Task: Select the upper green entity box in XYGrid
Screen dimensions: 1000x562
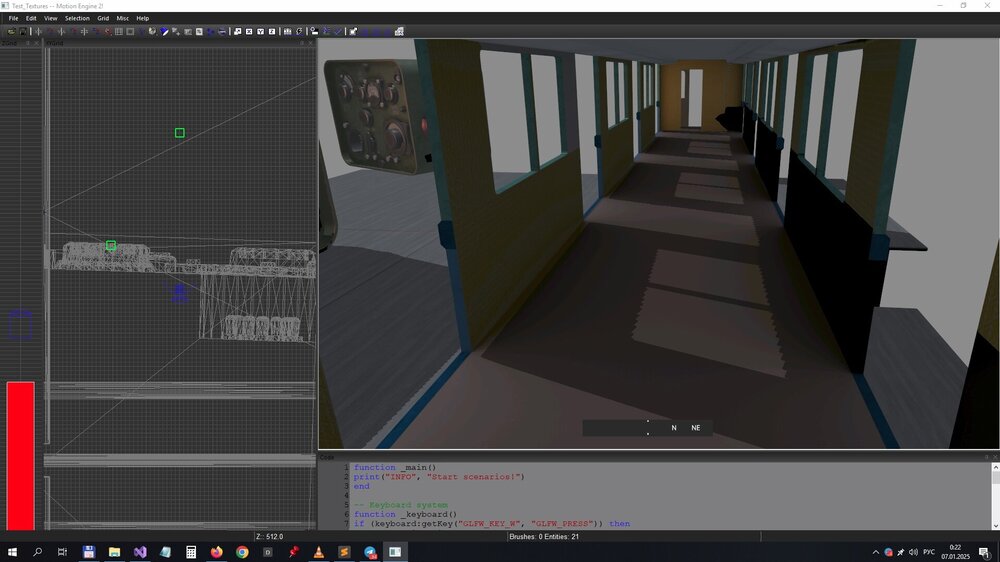Action: pyautogui.click(x=180, y=133)
